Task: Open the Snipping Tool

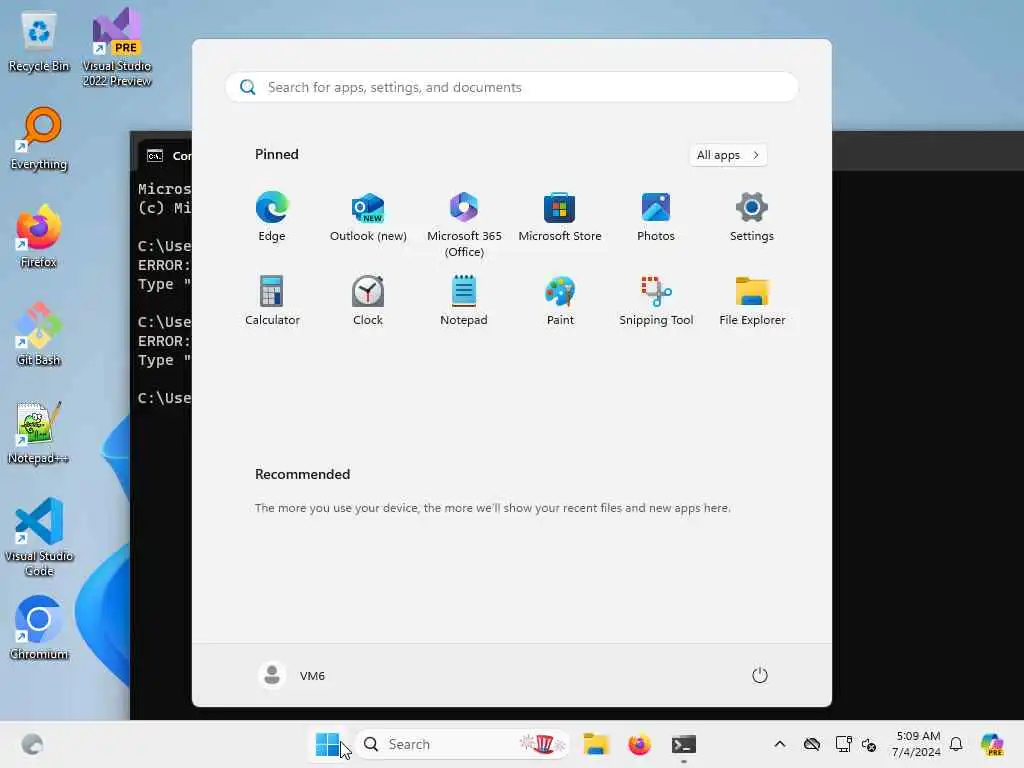Action: tap(656, 300)
